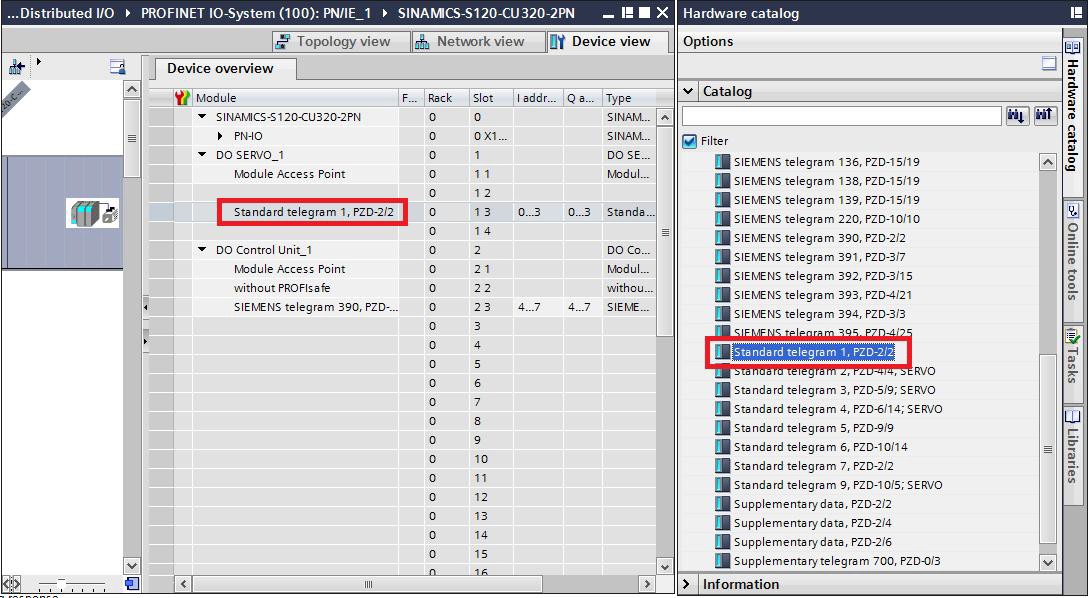Select the SINAMICS drive image in the graphic area
This screenshot has width=1089, height=598.
pos(93,213)
